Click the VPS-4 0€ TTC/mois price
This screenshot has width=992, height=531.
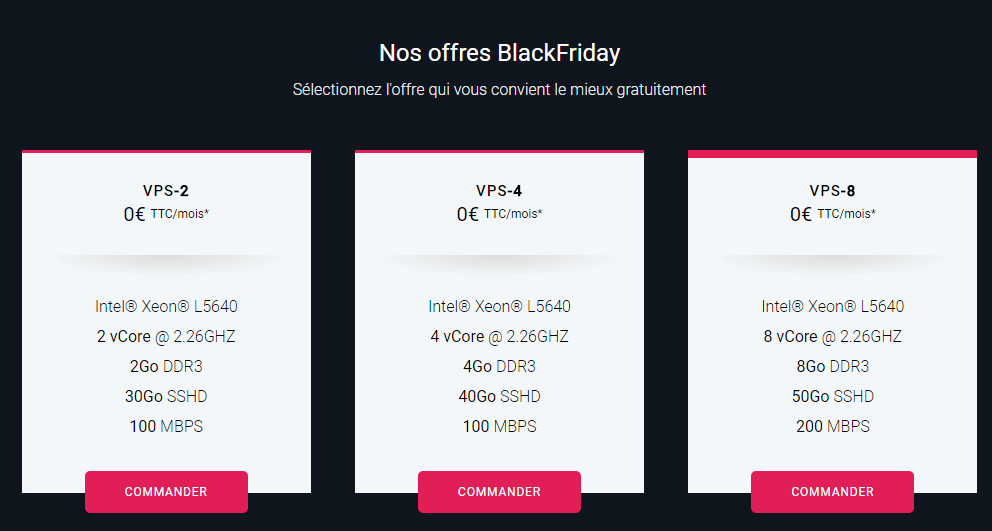coord(499,213)
